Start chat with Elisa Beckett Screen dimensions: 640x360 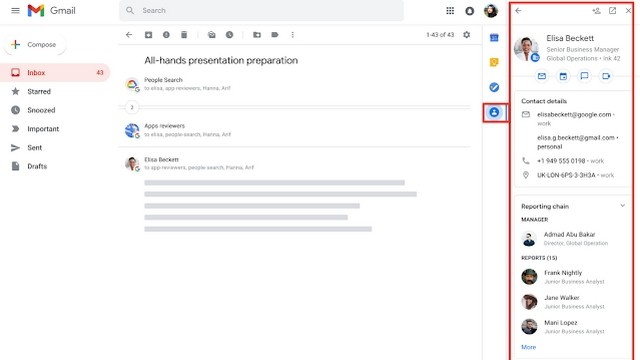point(584,76)
